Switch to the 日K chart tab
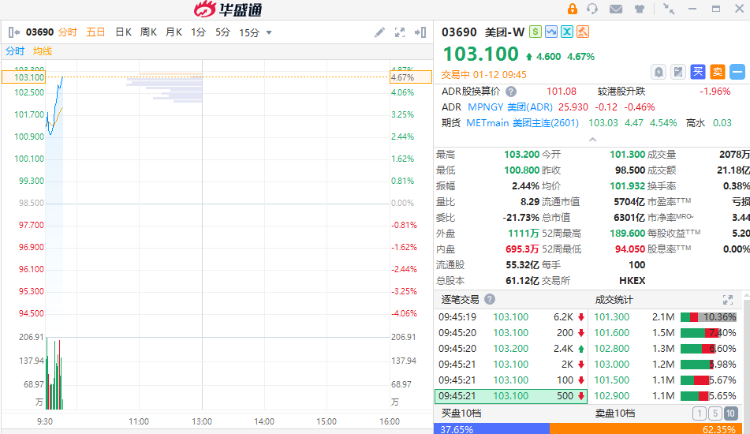750x434 pixels. pyautogui.click(x=123, y=33)
